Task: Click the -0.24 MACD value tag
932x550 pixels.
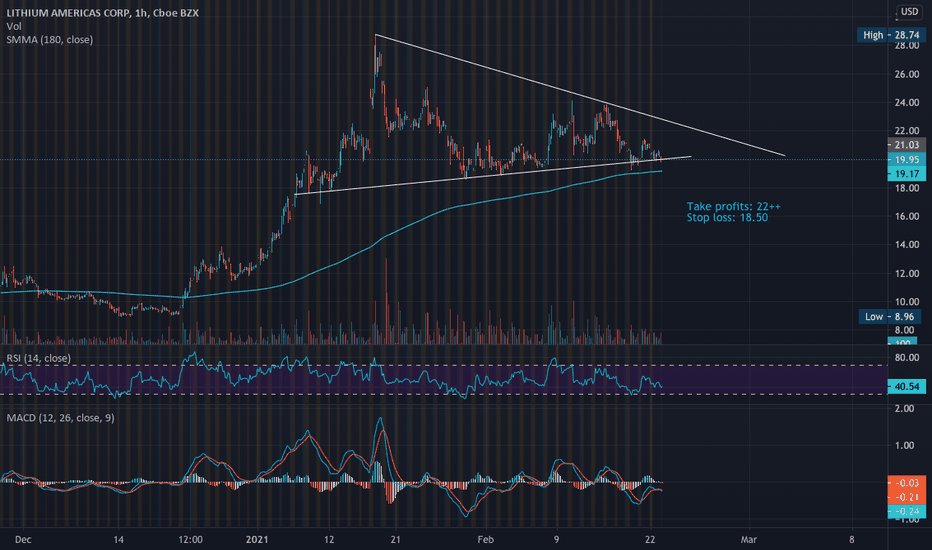Action: 906,511
